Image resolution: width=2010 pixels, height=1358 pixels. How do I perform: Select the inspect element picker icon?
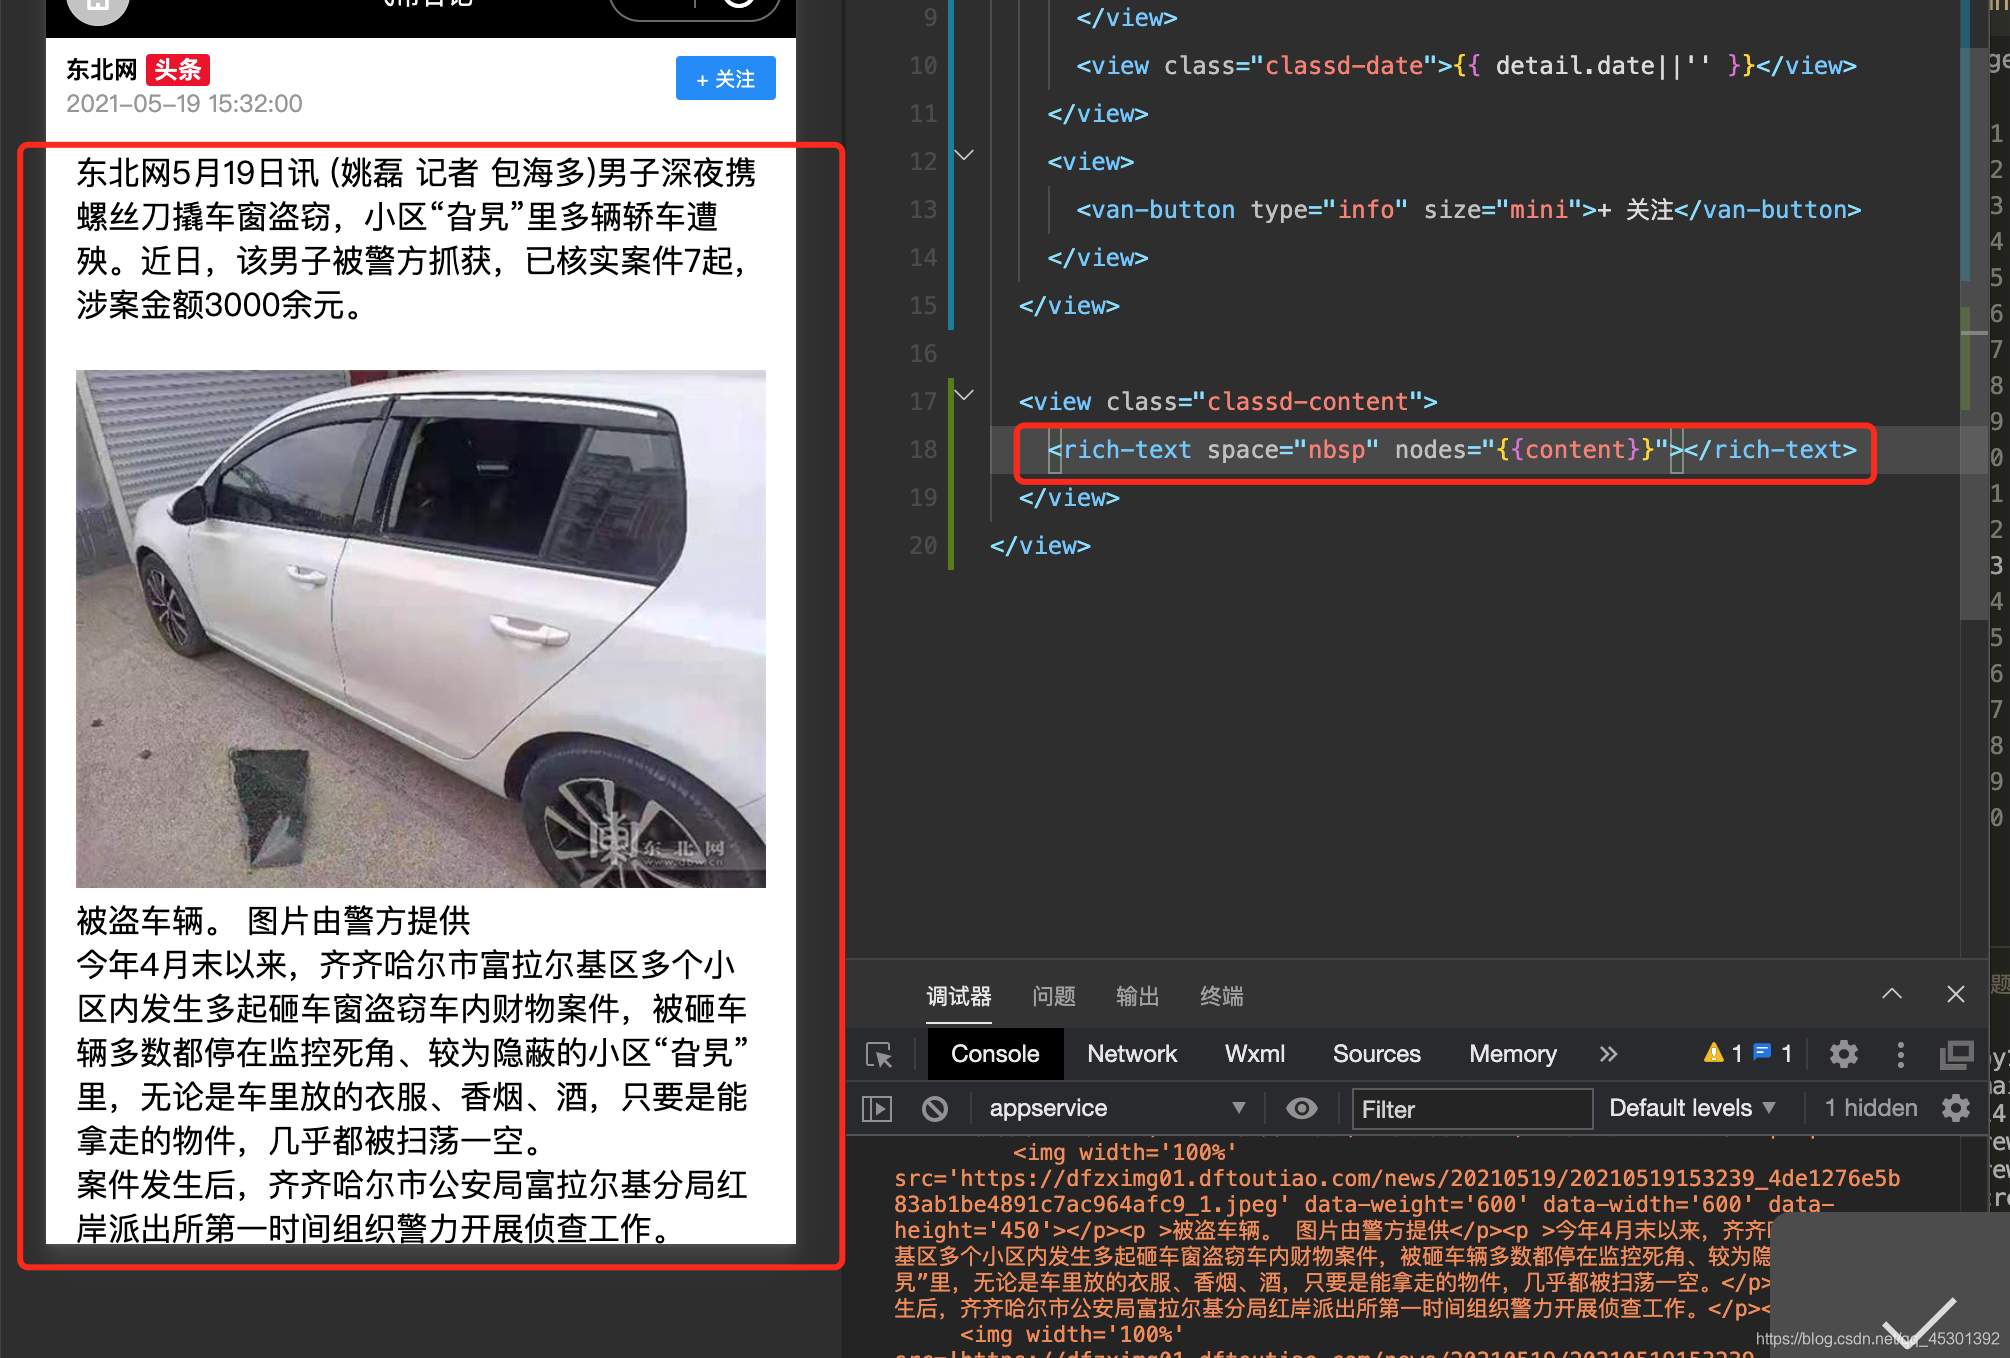(x=878, y=1054)
